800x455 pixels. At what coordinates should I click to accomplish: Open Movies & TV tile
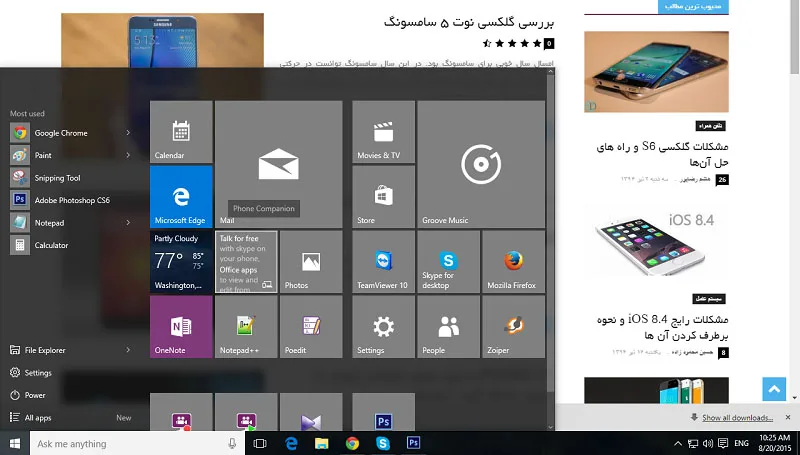(383, 132)
